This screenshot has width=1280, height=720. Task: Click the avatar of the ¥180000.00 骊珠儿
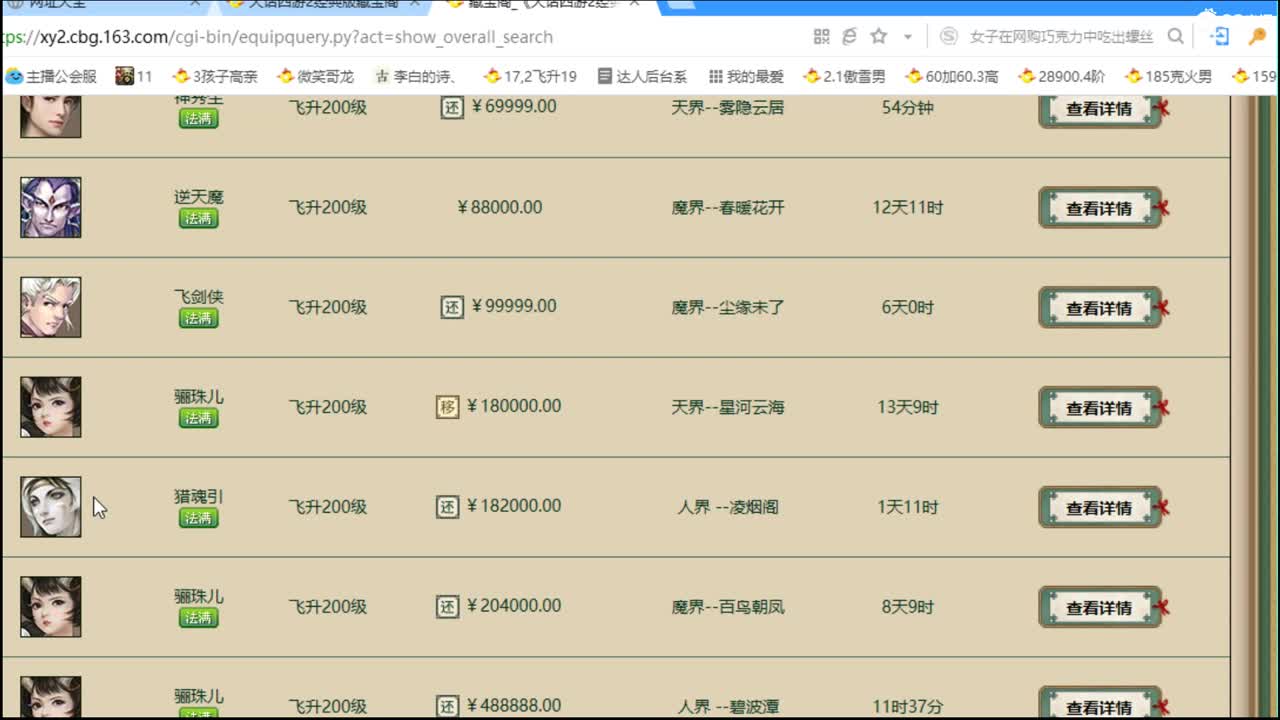(x=51, y=407)
